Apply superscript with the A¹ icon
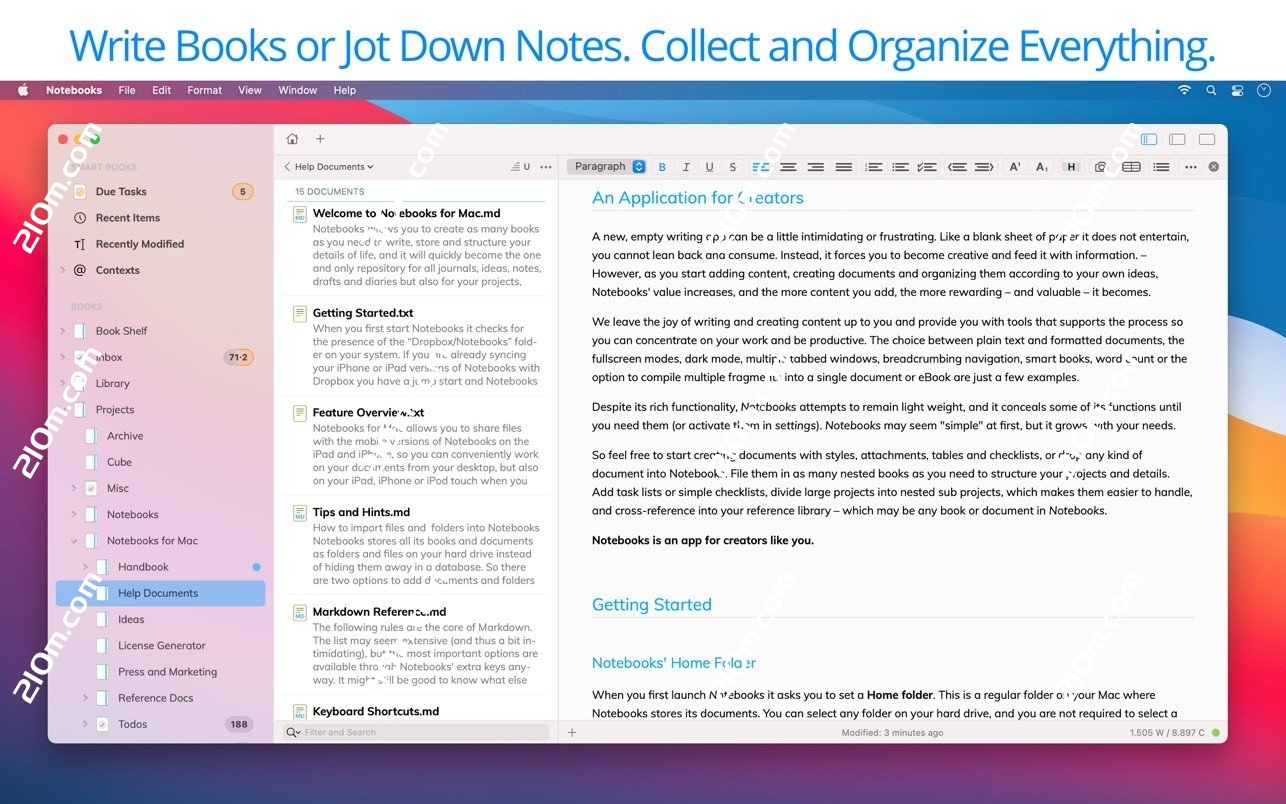Image resolution: width=1286 pixels, height=804 pixels. (x=1014, y=166)
